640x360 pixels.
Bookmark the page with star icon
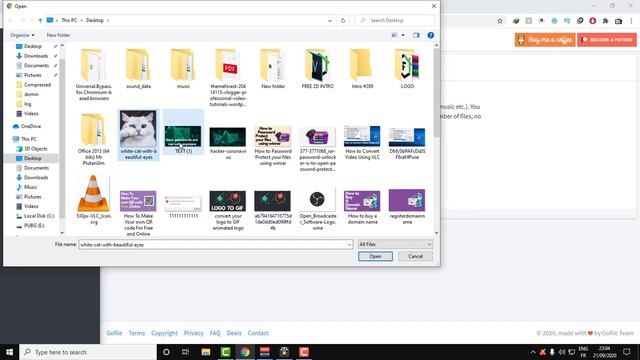500,21
